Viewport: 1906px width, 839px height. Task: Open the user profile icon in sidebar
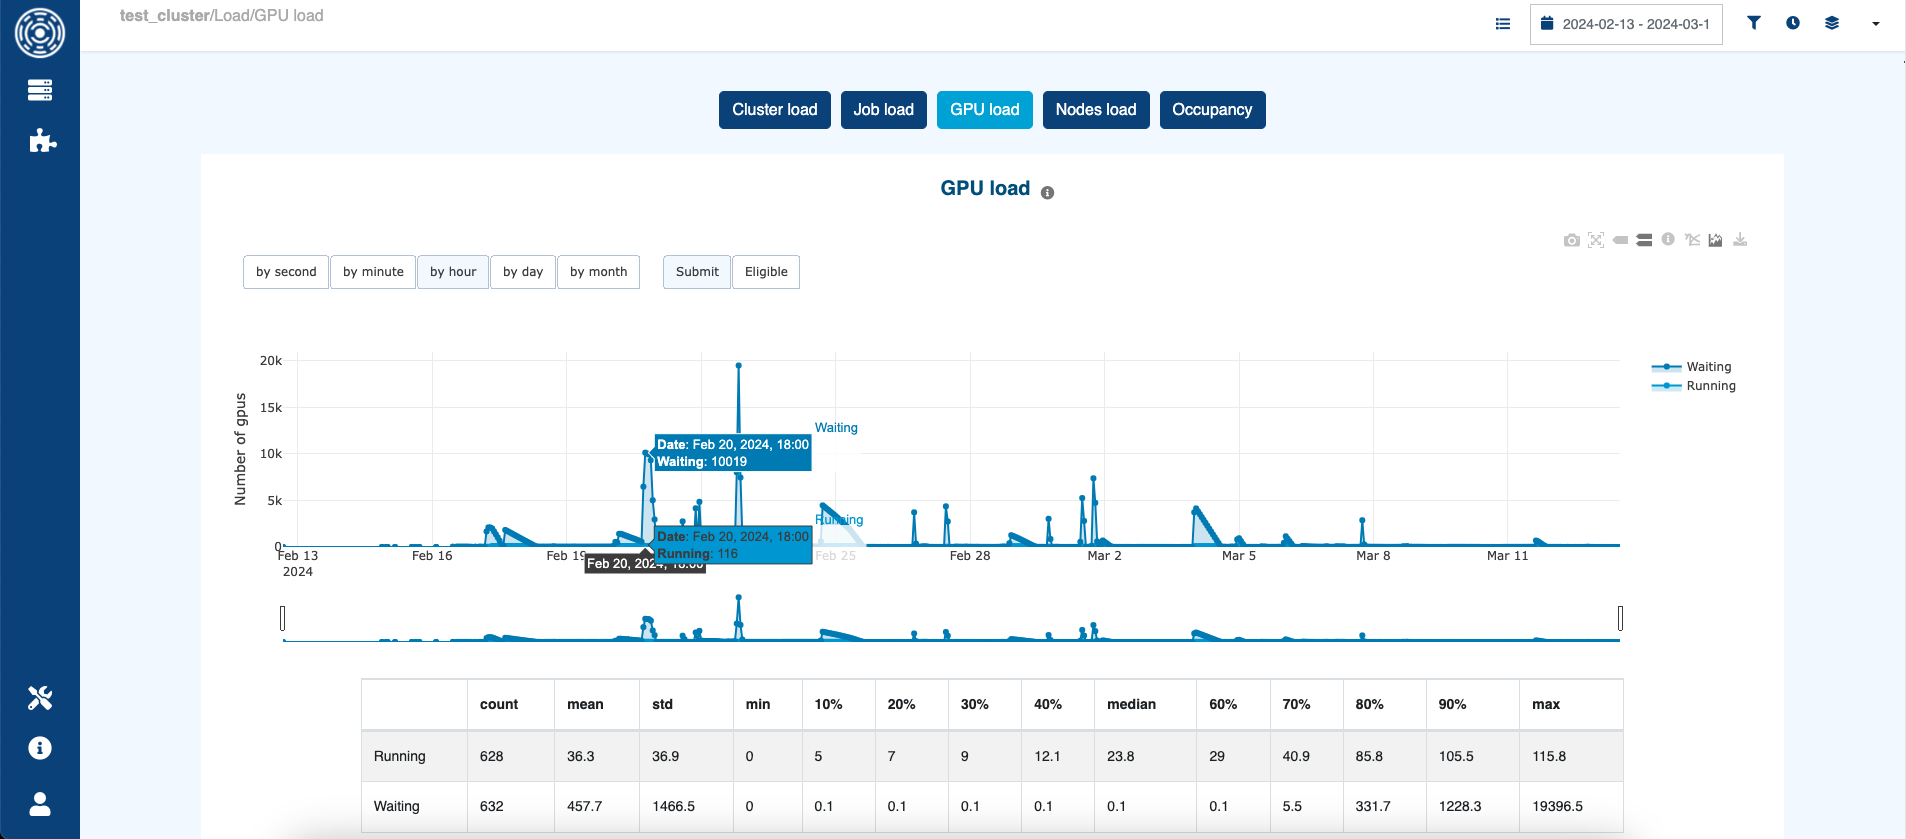click(40, 804)
